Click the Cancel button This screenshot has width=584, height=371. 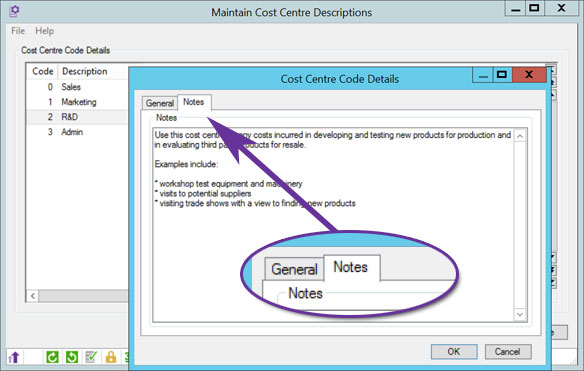click(x=508, y=352)
